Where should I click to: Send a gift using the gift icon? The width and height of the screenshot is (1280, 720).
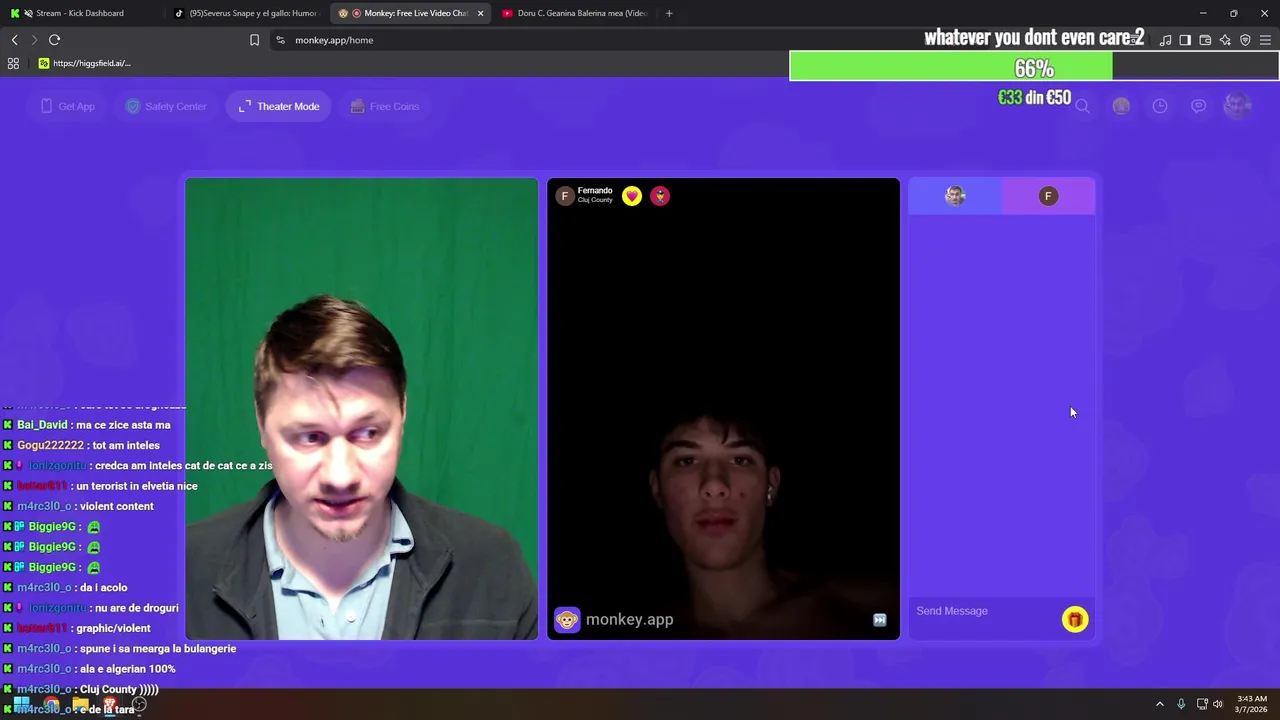[1074, 620]
